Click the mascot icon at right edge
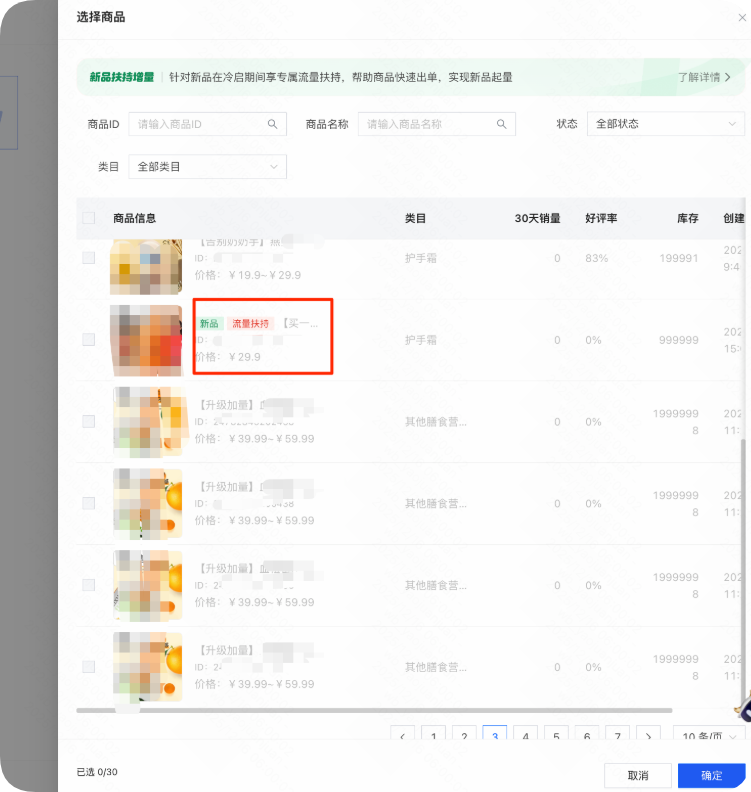Viewport: 751px width, 792px height. point(741,709)
